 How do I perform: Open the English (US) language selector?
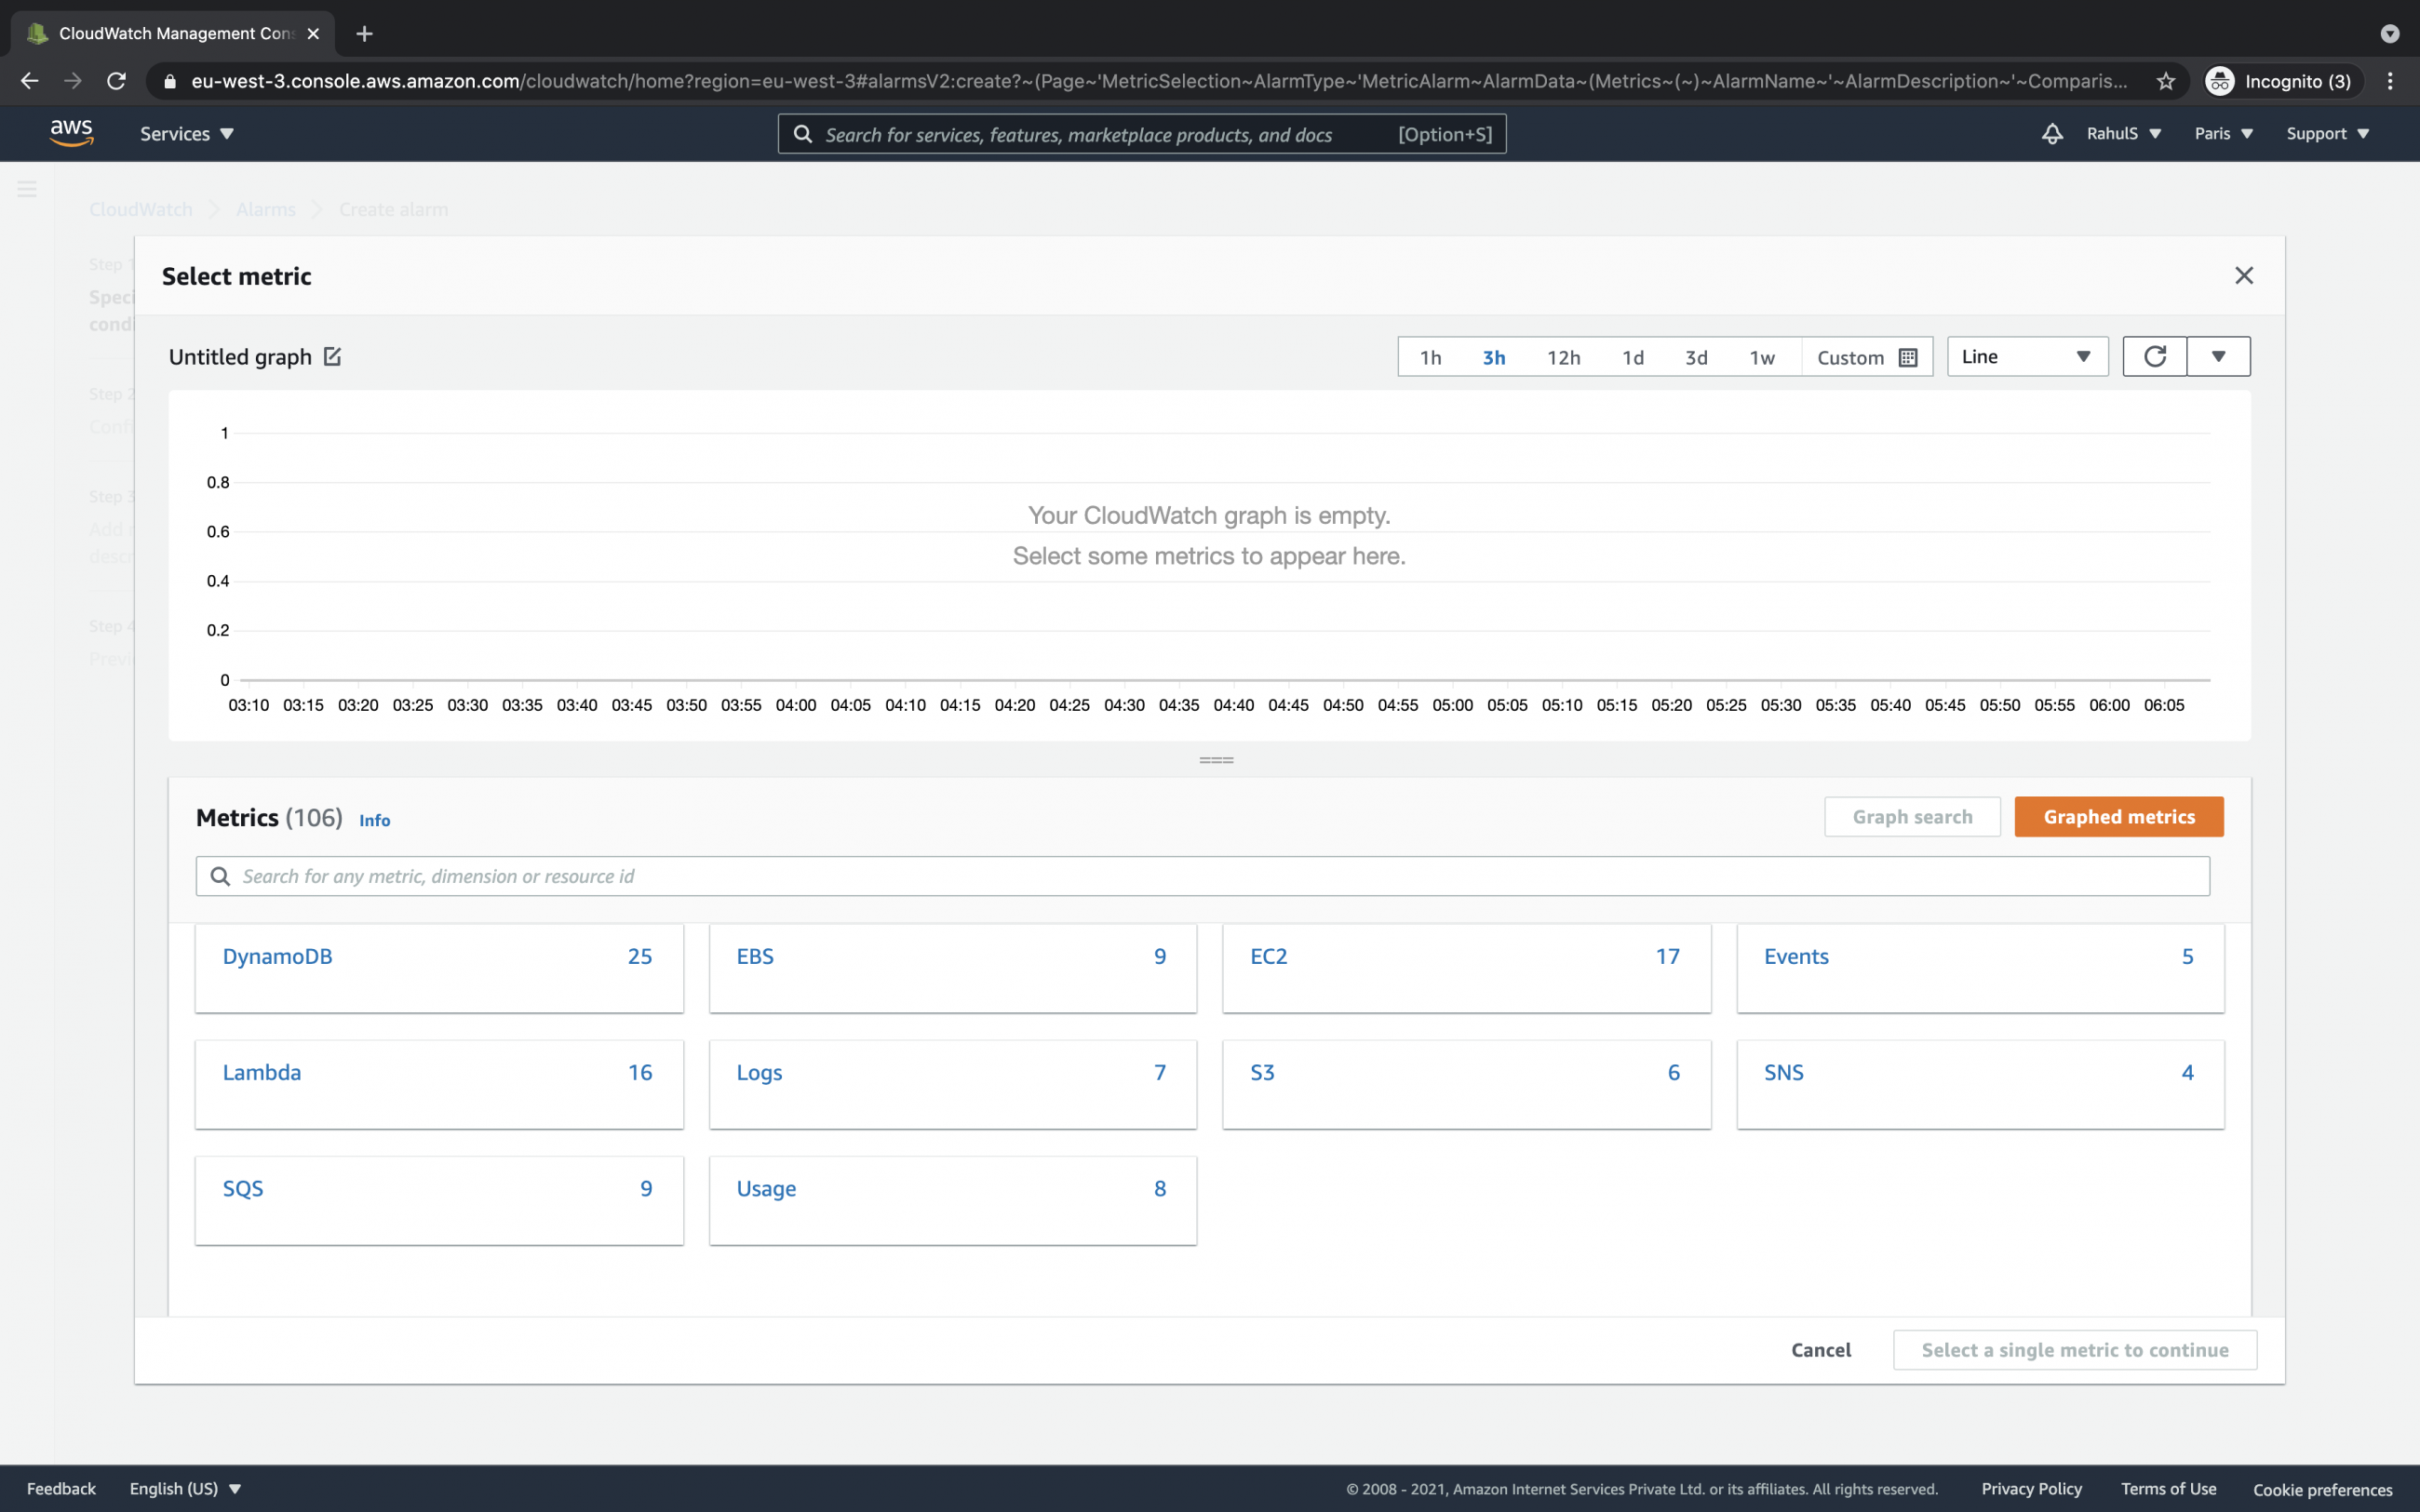pyautogui.click(x=185, y=1488)
